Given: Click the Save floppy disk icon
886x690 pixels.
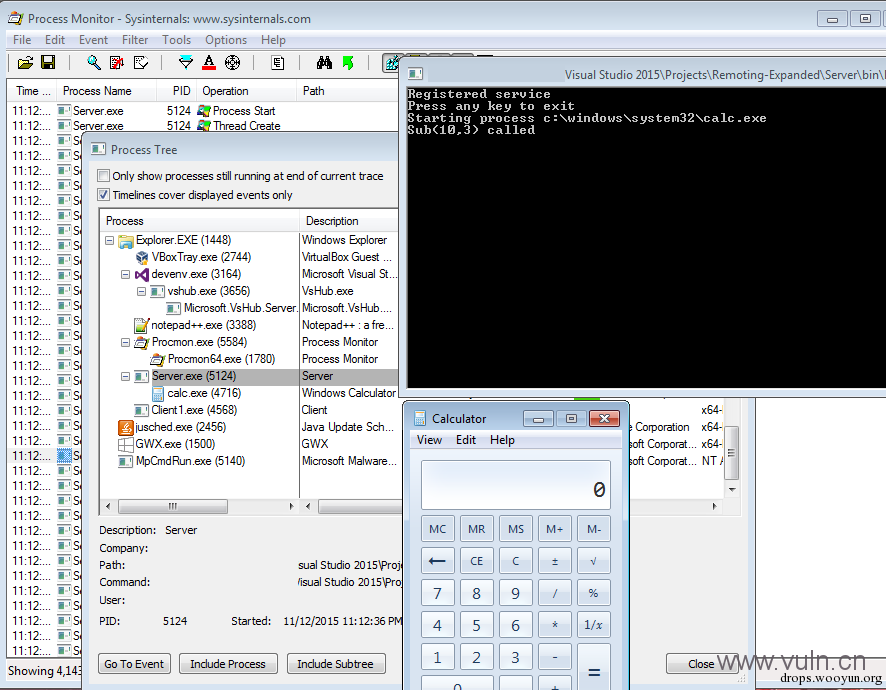Looking at the screenshot, I should (48, 62).
